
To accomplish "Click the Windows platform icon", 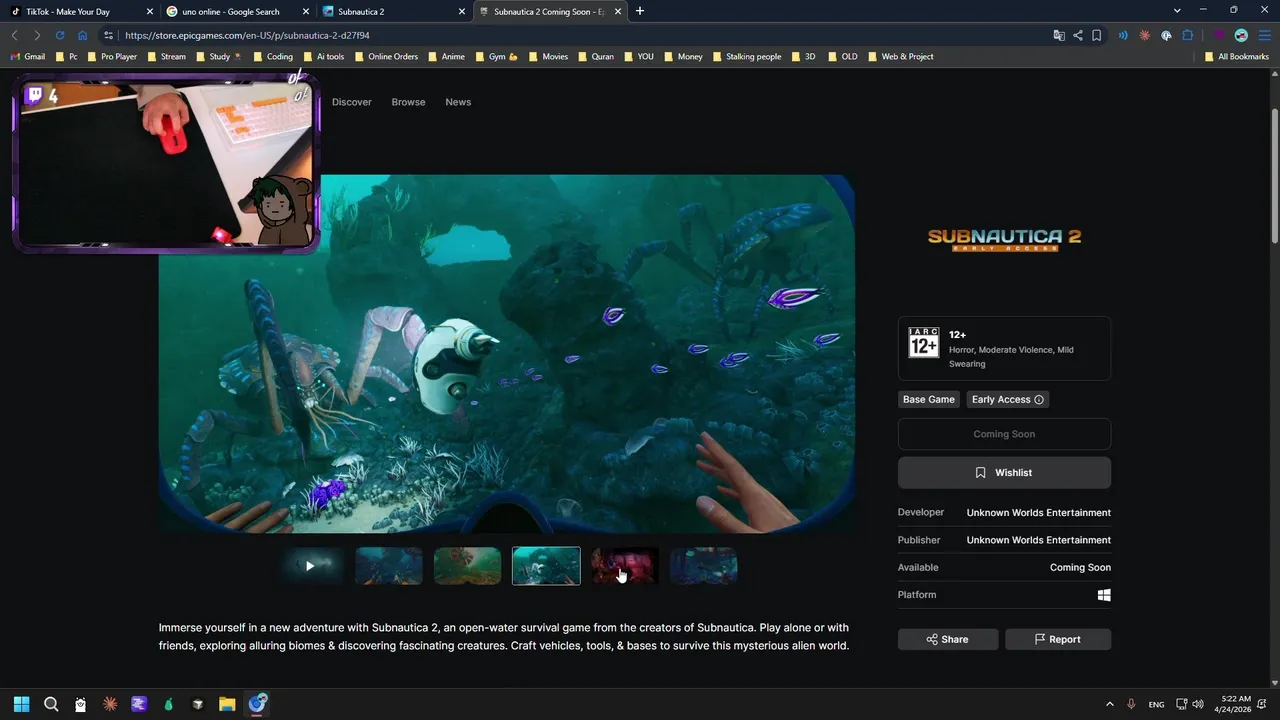I will [1104, 595].
